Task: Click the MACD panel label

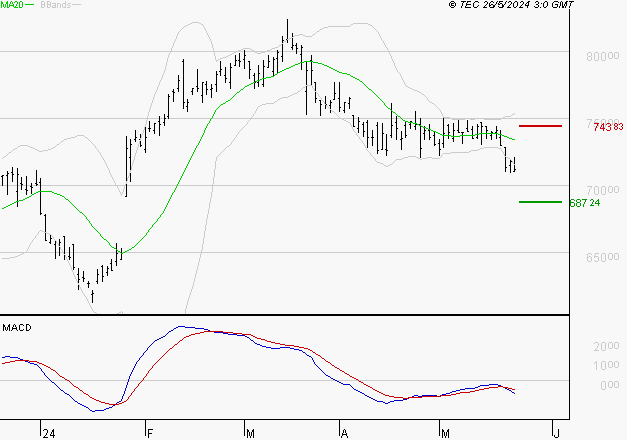Action: click(x=17, y=328)
